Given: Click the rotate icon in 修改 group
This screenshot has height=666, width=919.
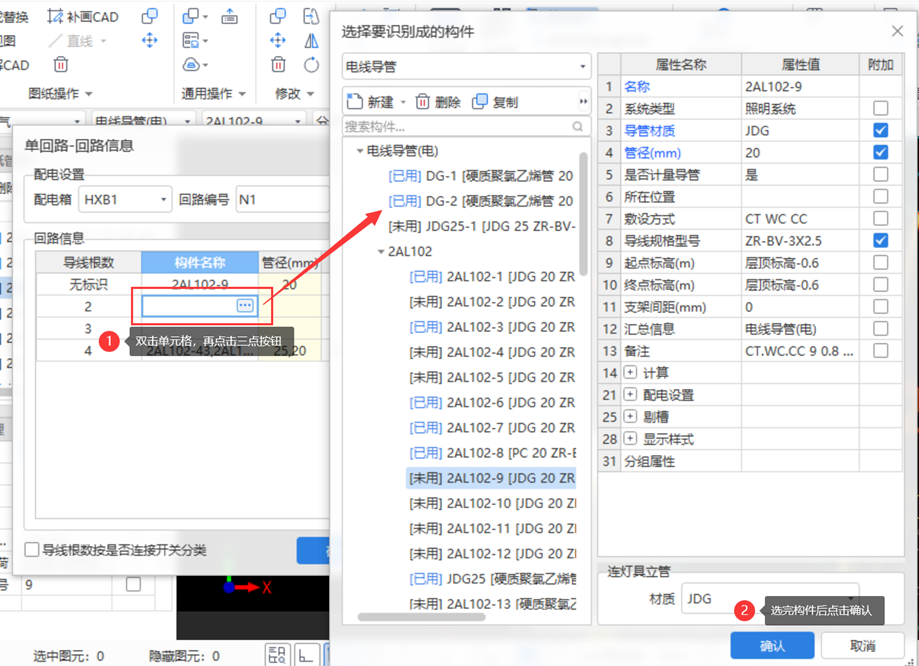Looking at the screenshot, I should pos(311,65).
